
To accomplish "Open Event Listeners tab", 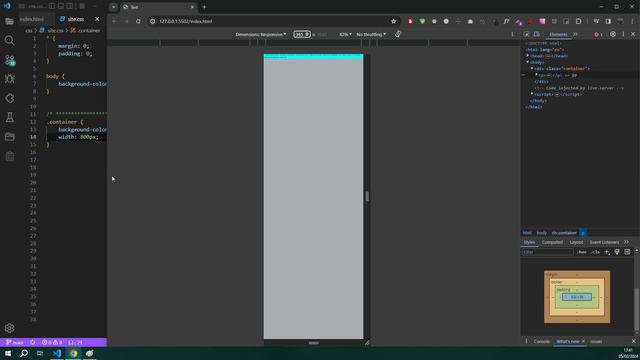I will [x=604, y=242].
